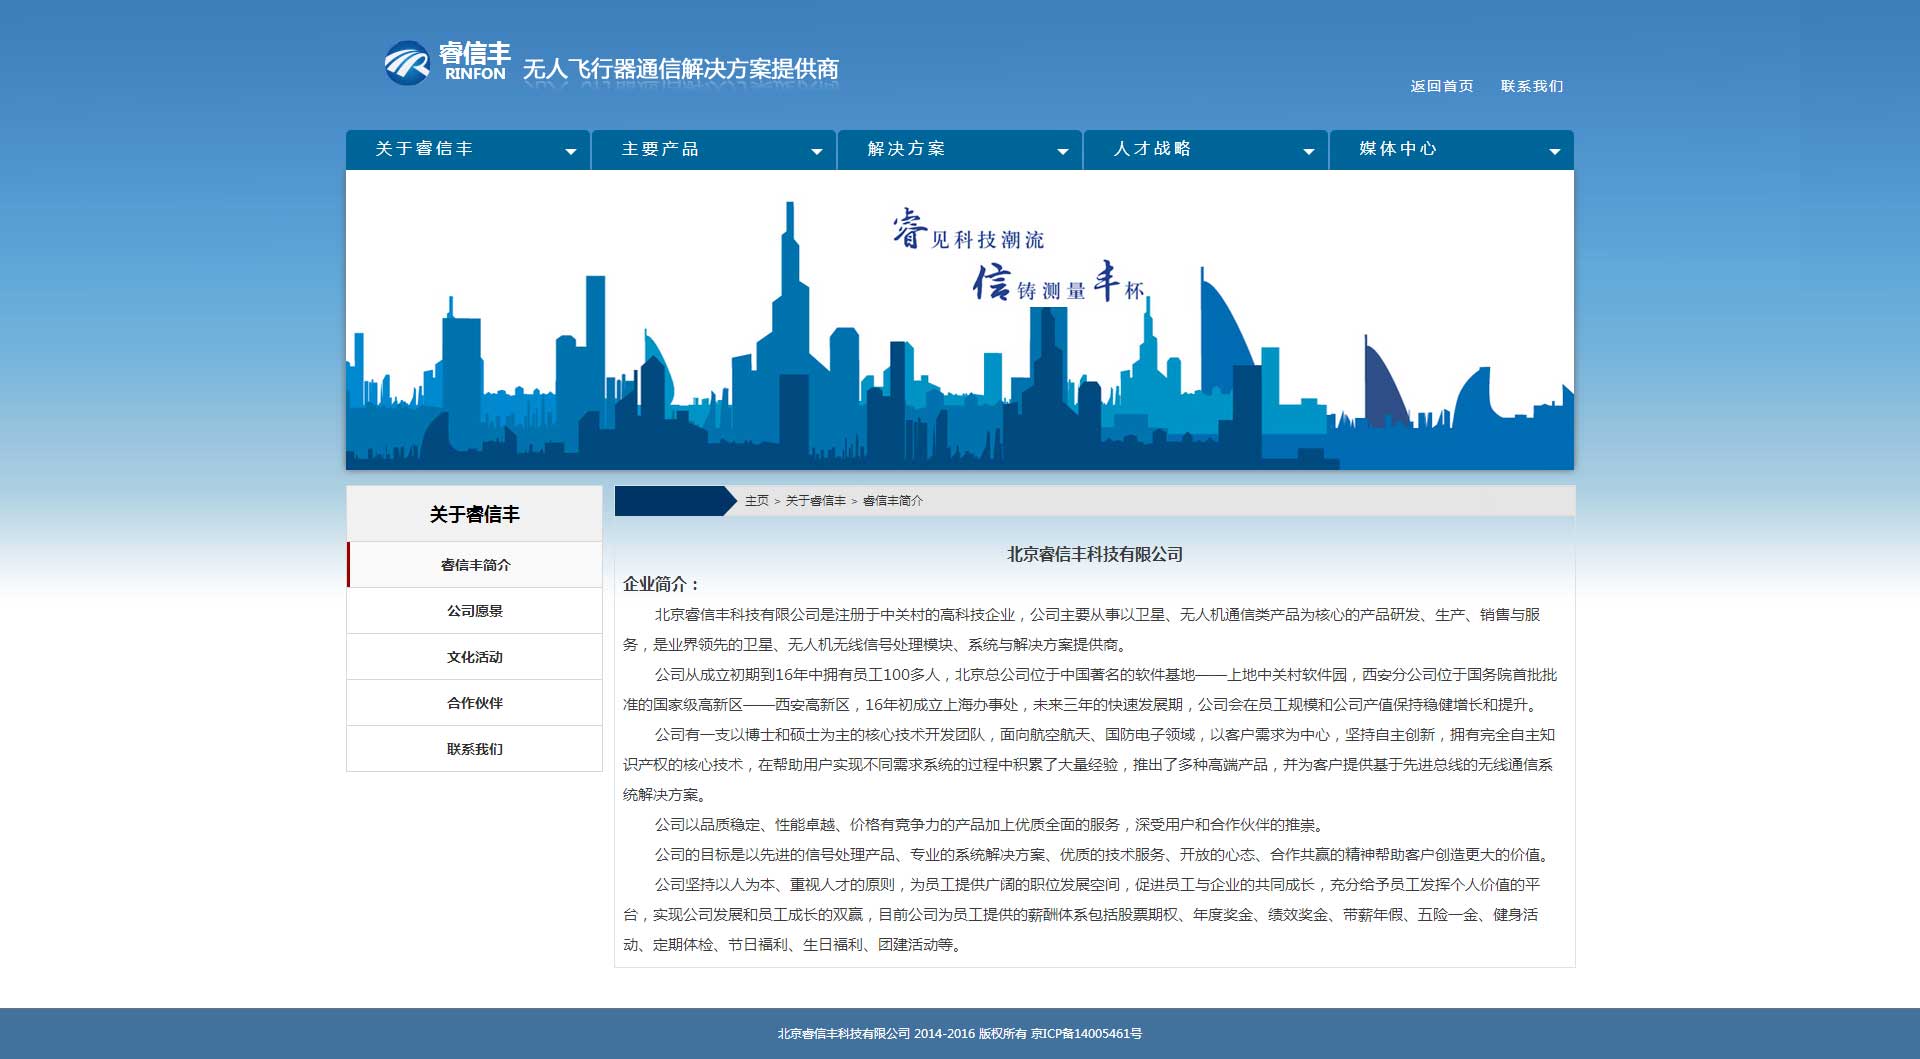Image resolution: width=1920 pixels, height=1059 pixels.
Task: Click the slogan 无人飞行器通信解决方案提供商
Action: [681, 69]
